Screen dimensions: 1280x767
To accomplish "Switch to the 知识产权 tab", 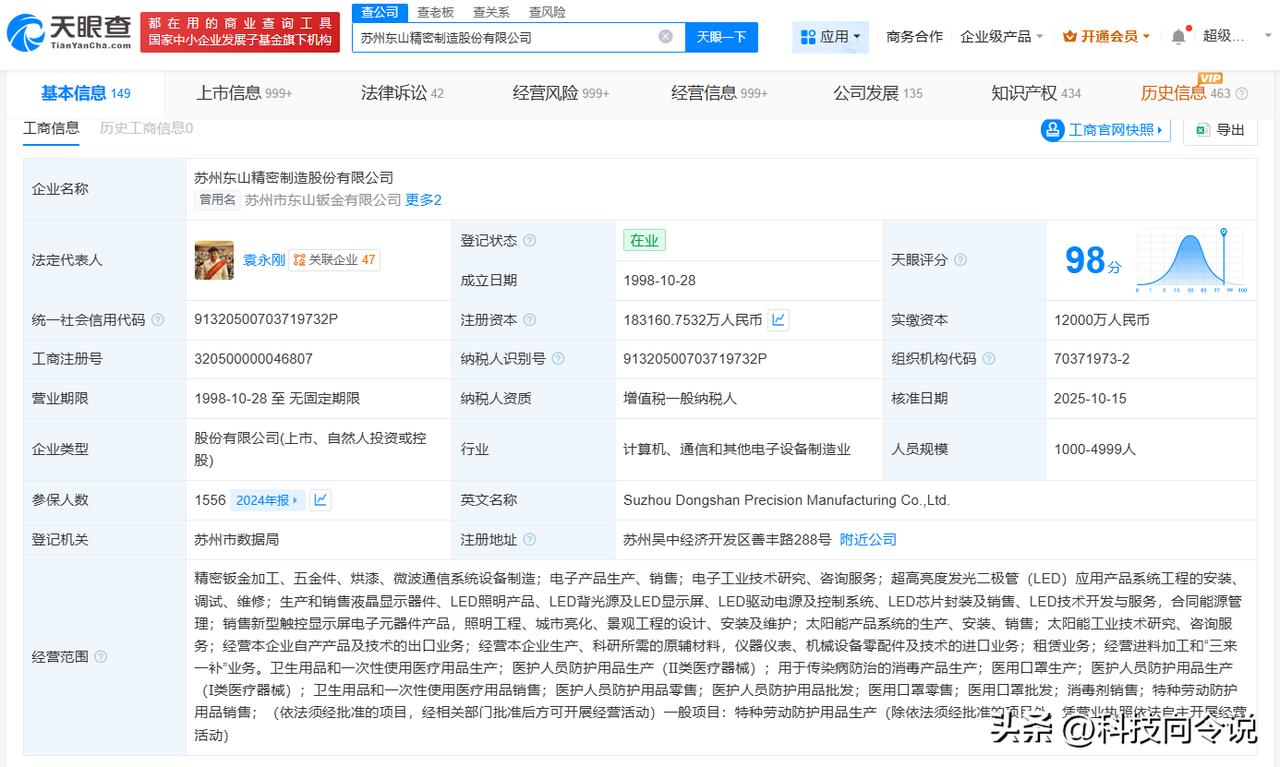I will pyautogui.click(x=1035, y=93).
